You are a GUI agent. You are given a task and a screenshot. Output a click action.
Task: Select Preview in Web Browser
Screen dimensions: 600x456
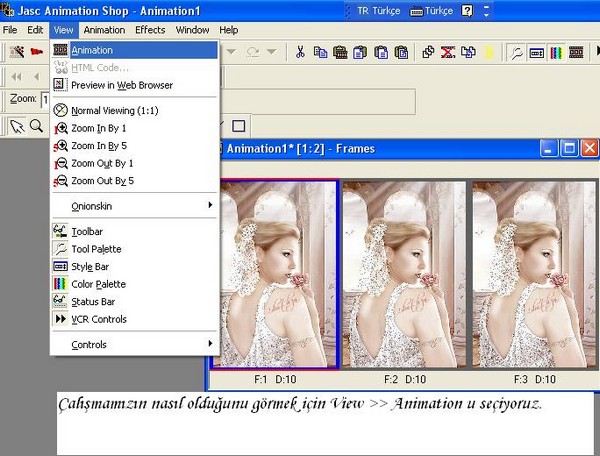121,85
